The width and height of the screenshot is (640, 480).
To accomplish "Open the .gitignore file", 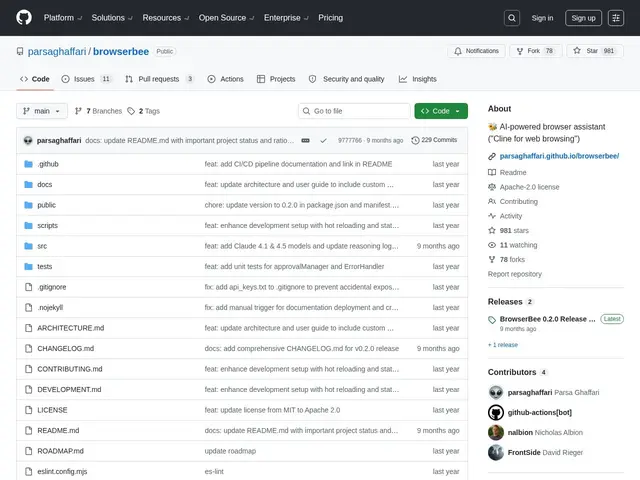I will [x=52, y=287].
